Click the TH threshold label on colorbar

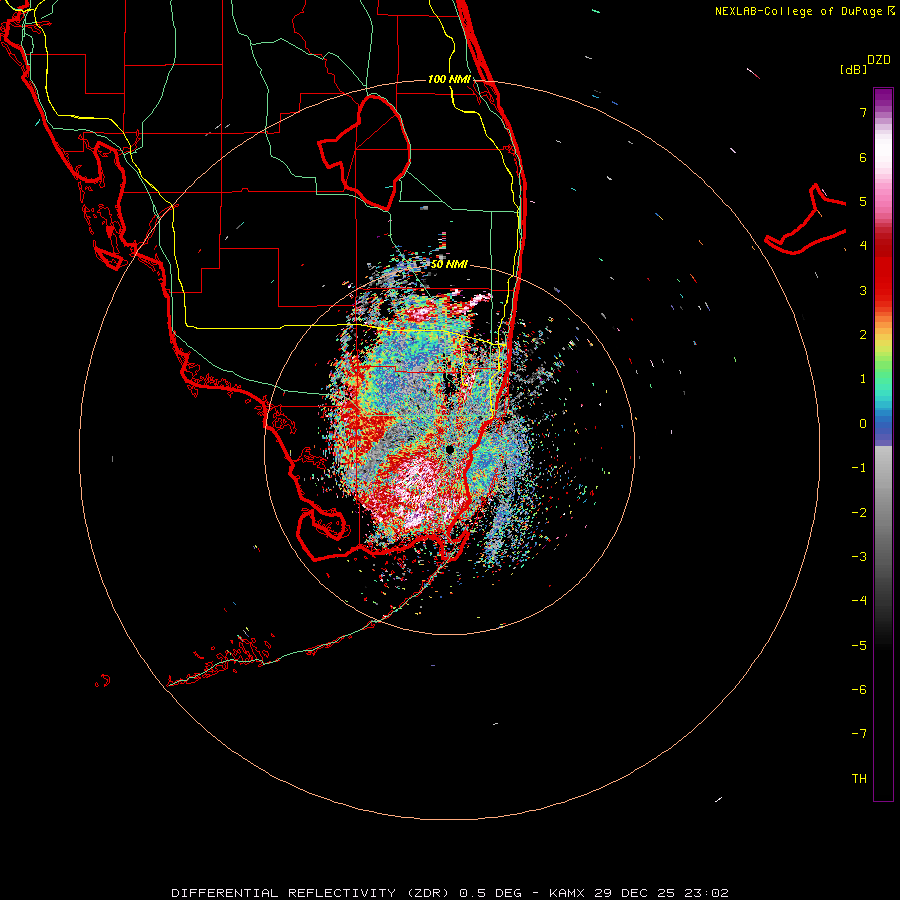859,779
